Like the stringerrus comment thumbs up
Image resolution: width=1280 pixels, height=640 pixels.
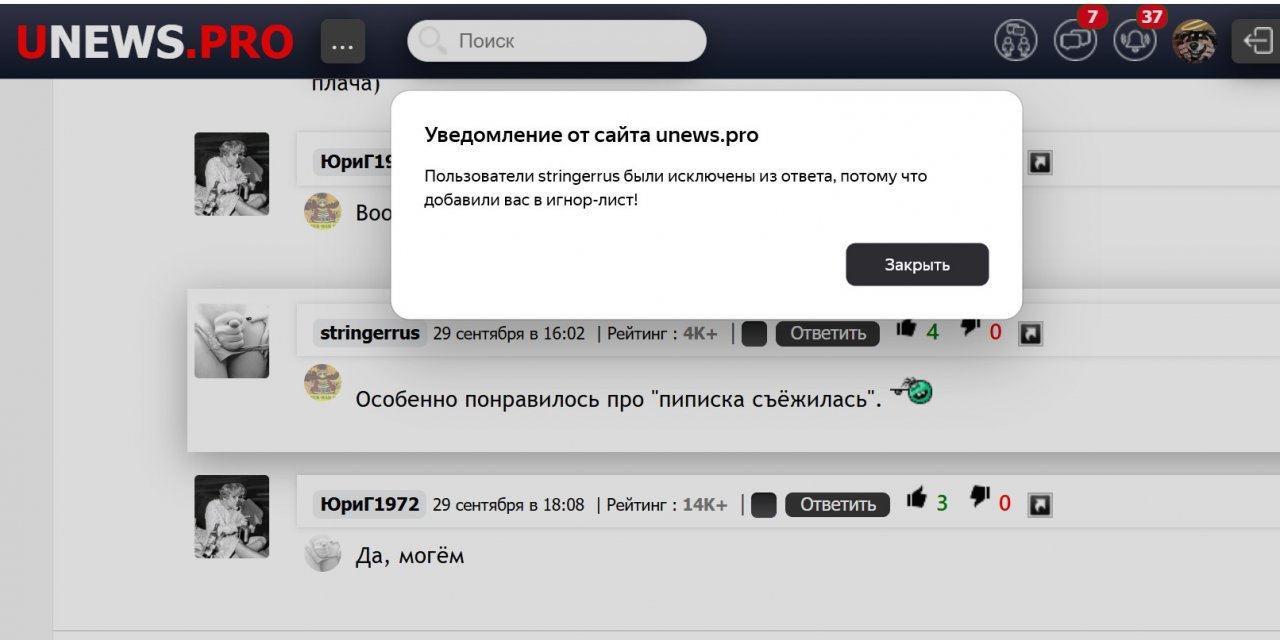[x=907, y=328]
